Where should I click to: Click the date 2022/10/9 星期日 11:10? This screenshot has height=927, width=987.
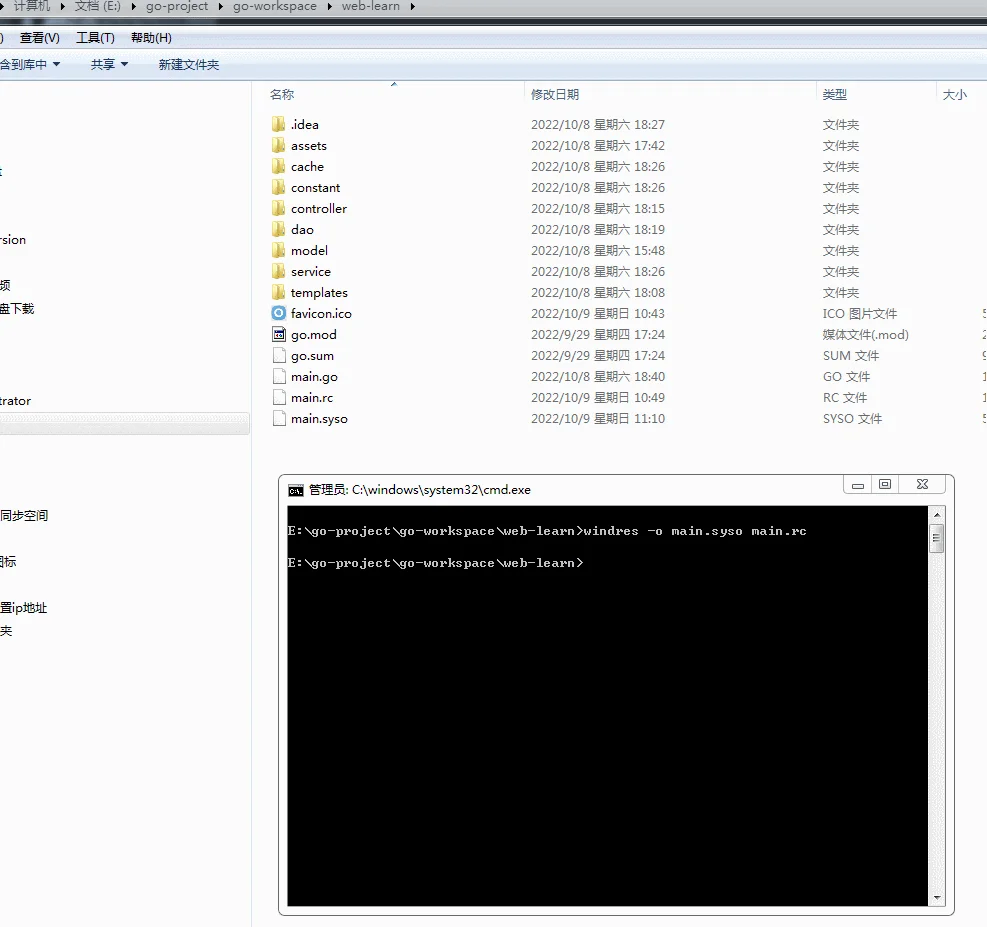tap(597, 419)
